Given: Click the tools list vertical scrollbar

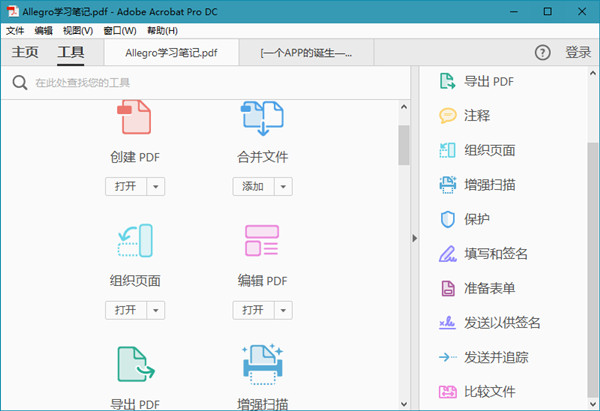Looking at the screenshot, I should coord(404,145).
